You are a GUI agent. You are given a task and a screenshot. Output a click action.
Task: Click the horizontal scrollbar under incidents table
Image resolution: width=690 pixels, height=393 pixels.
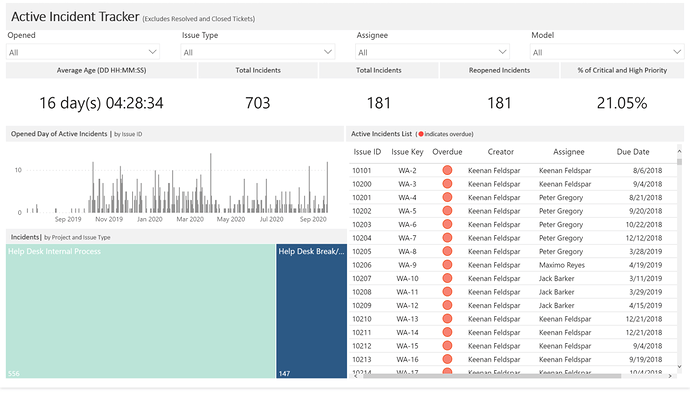[492, 376]
